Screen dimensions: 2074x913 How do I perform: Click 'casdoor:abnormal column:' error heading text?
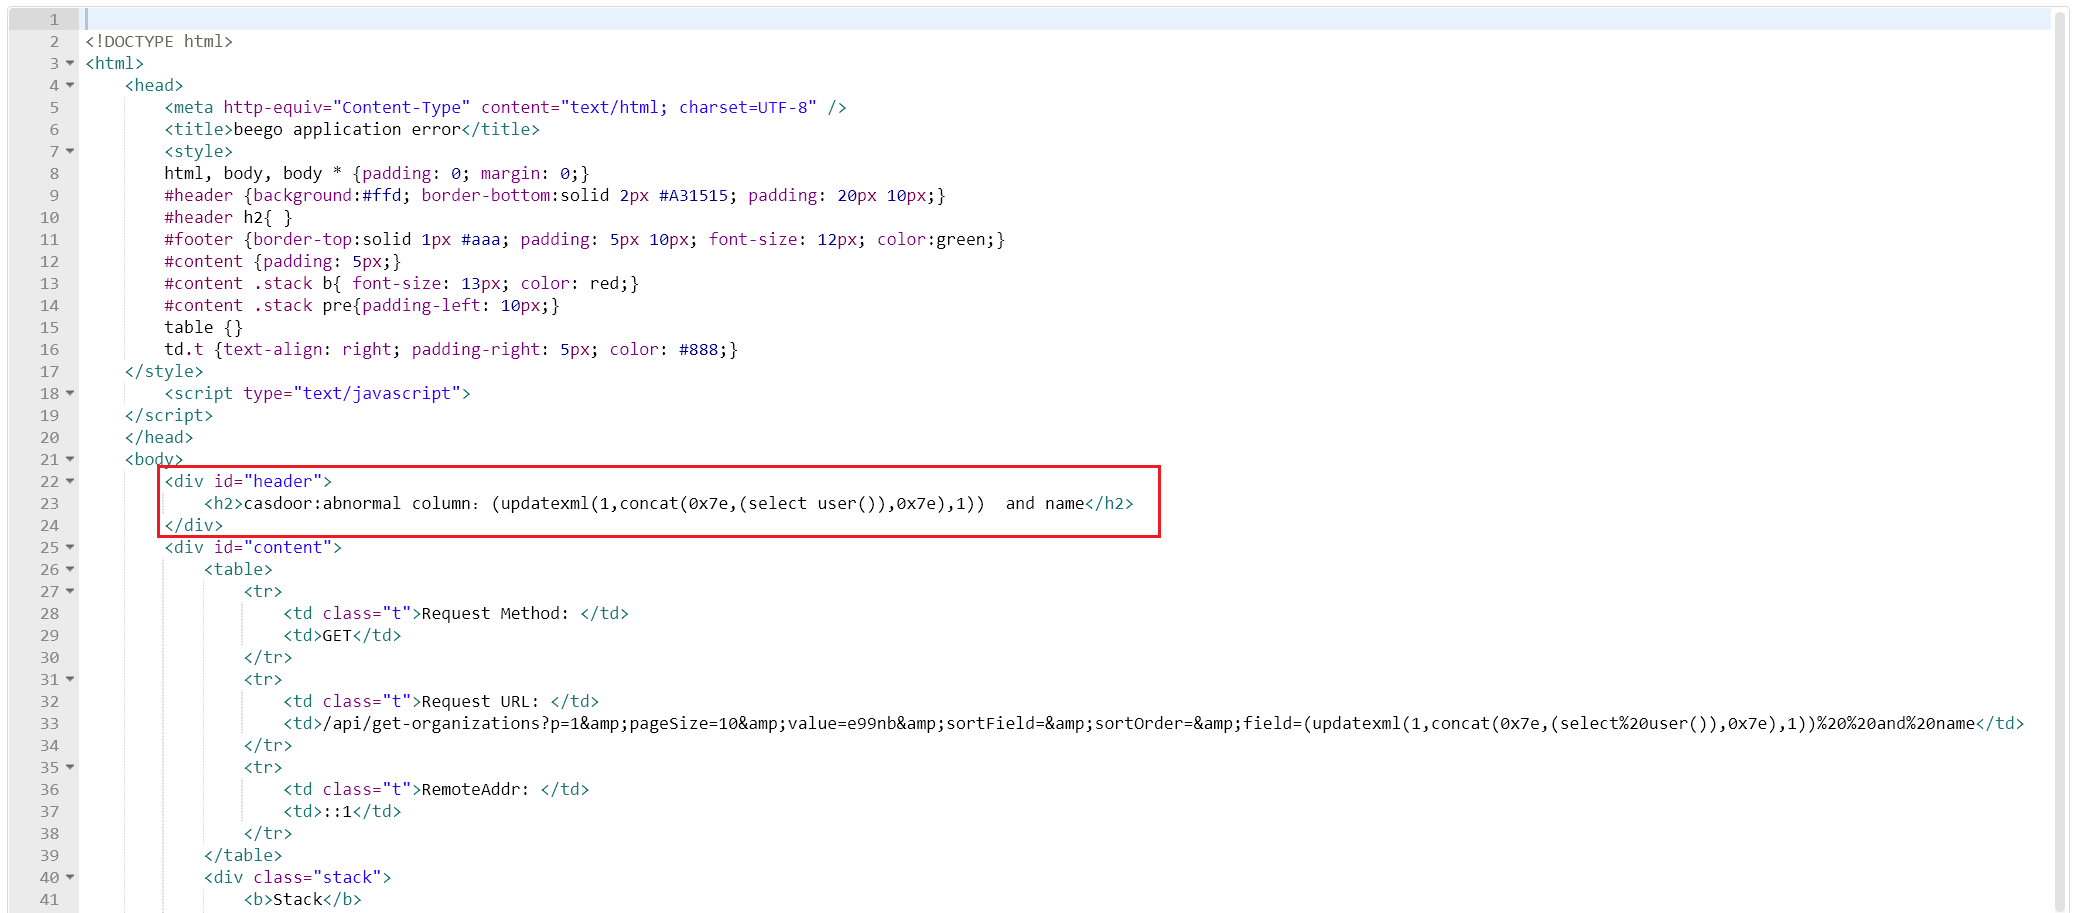pos(362,503)
